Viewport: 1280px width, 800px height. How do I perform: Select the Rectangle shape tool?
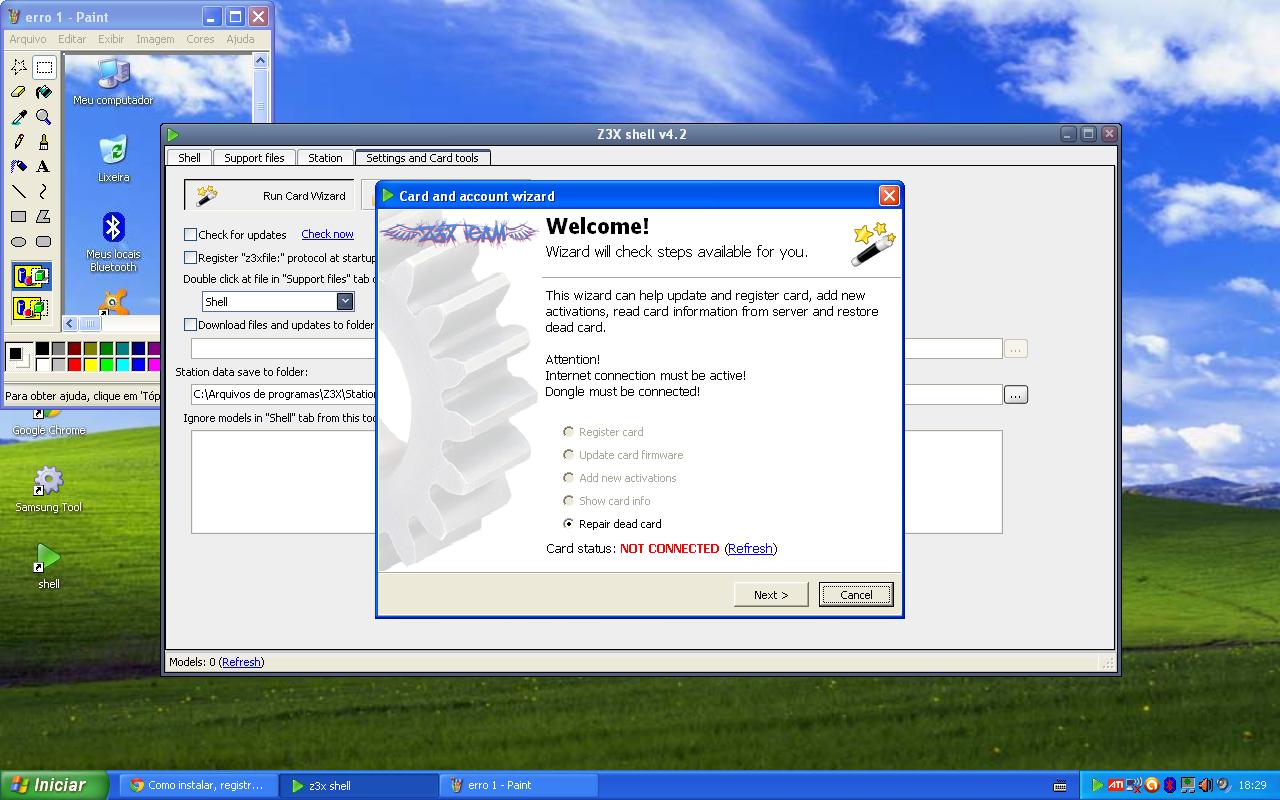click(18, 217)
